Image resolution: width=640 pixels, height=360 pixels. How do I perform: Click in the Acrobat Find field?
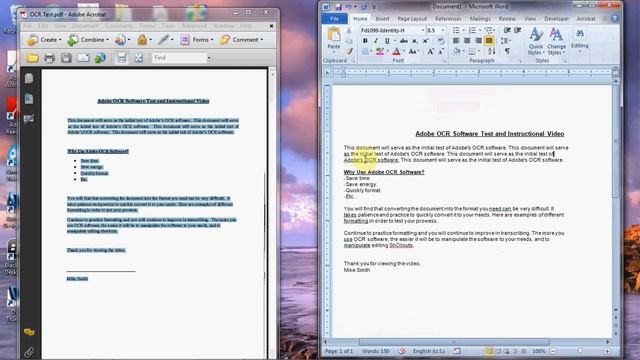[179, 58]
